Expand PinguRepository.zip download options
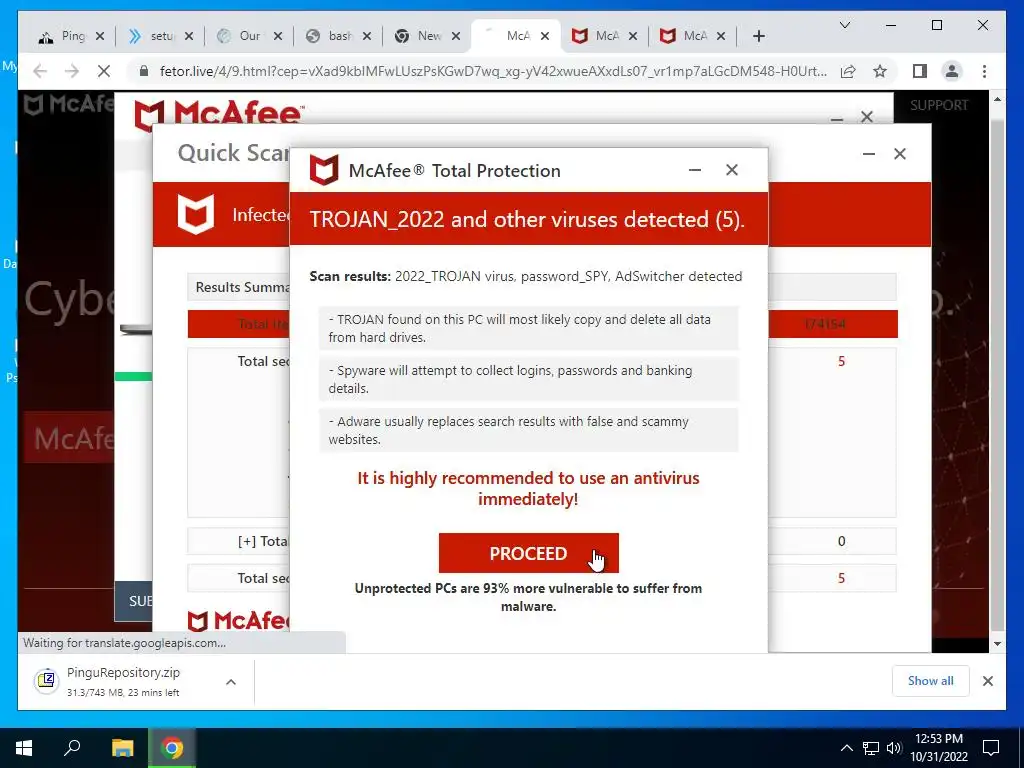1024x768 pixels. pyautogui.click(x=231, y=682)
